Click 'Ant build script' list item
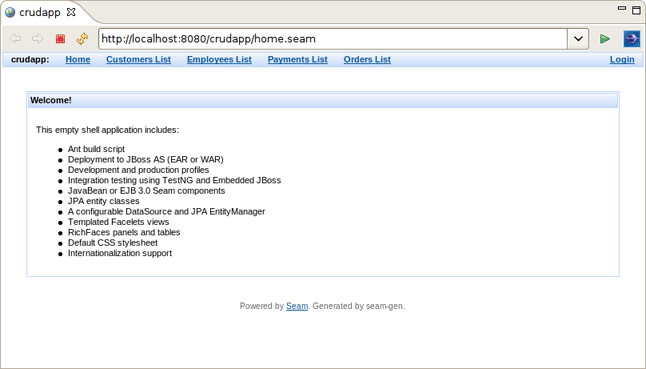The height and width of the screenshot is (369, 646). [96, 149]
